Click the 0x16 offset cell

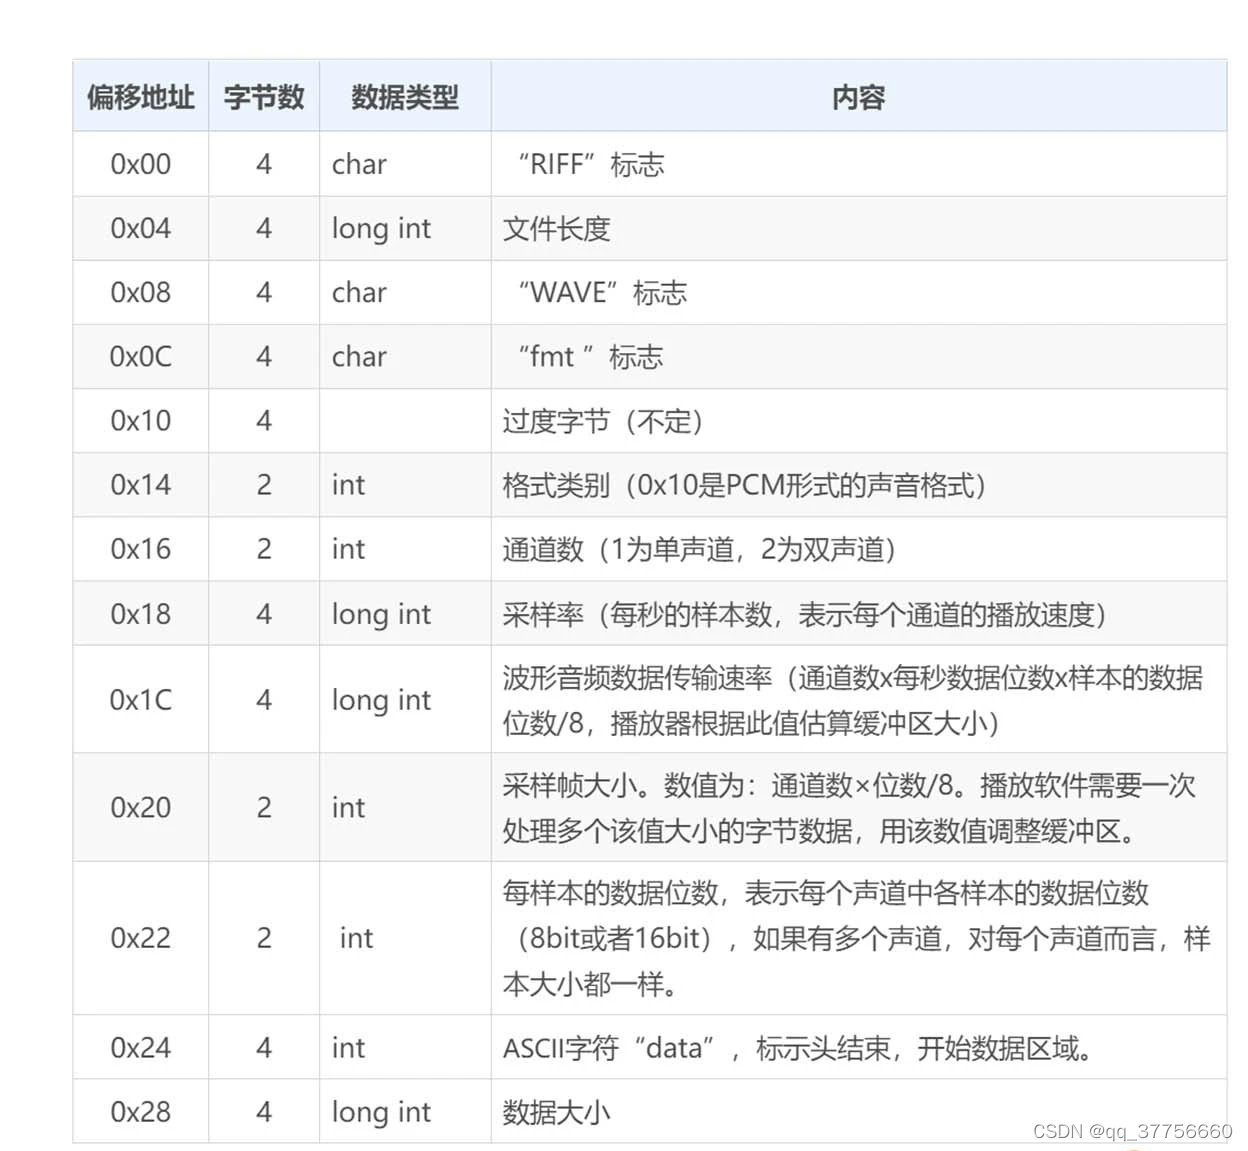(x=140, y=549)
